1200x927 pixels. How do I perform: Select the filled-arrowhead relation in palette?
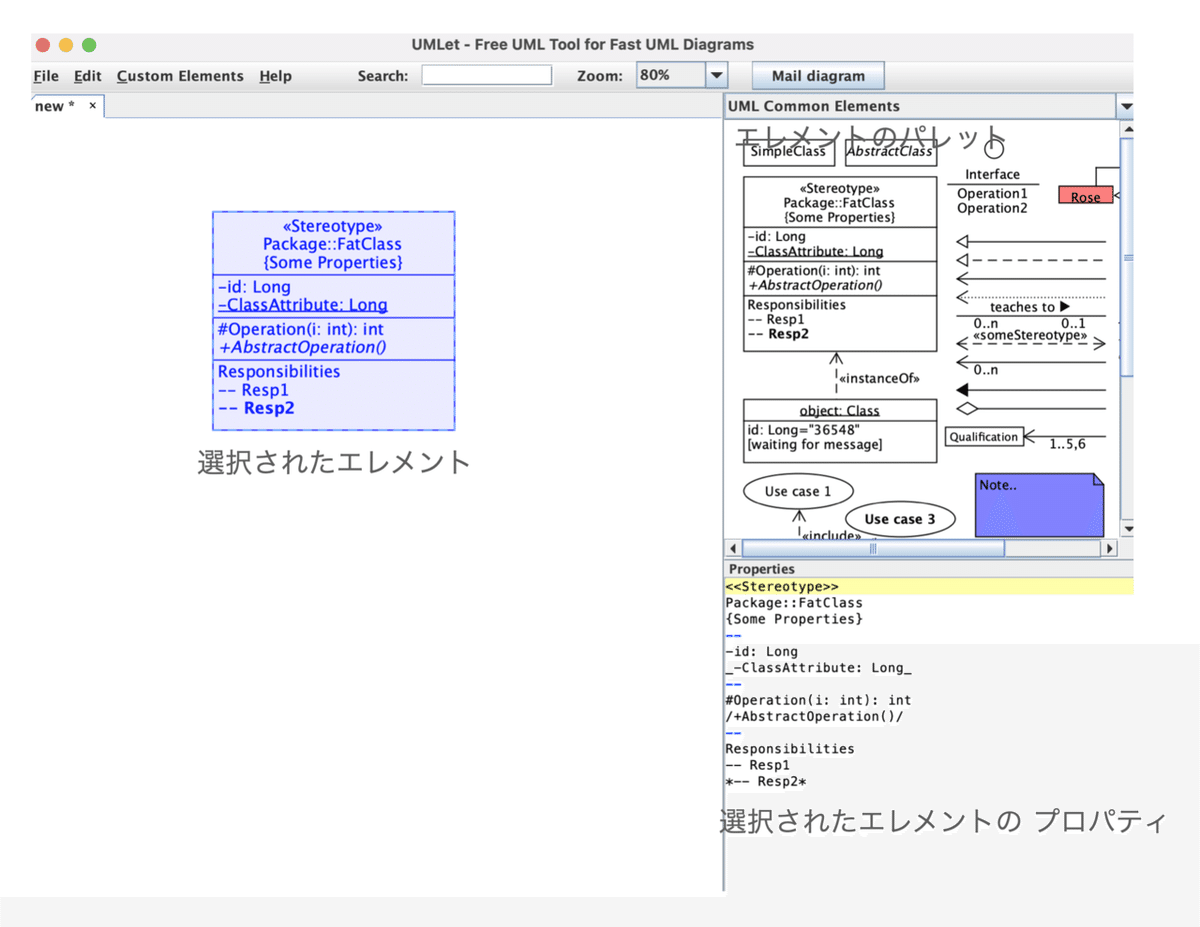pyautogui.click(x=1030, y=389)
